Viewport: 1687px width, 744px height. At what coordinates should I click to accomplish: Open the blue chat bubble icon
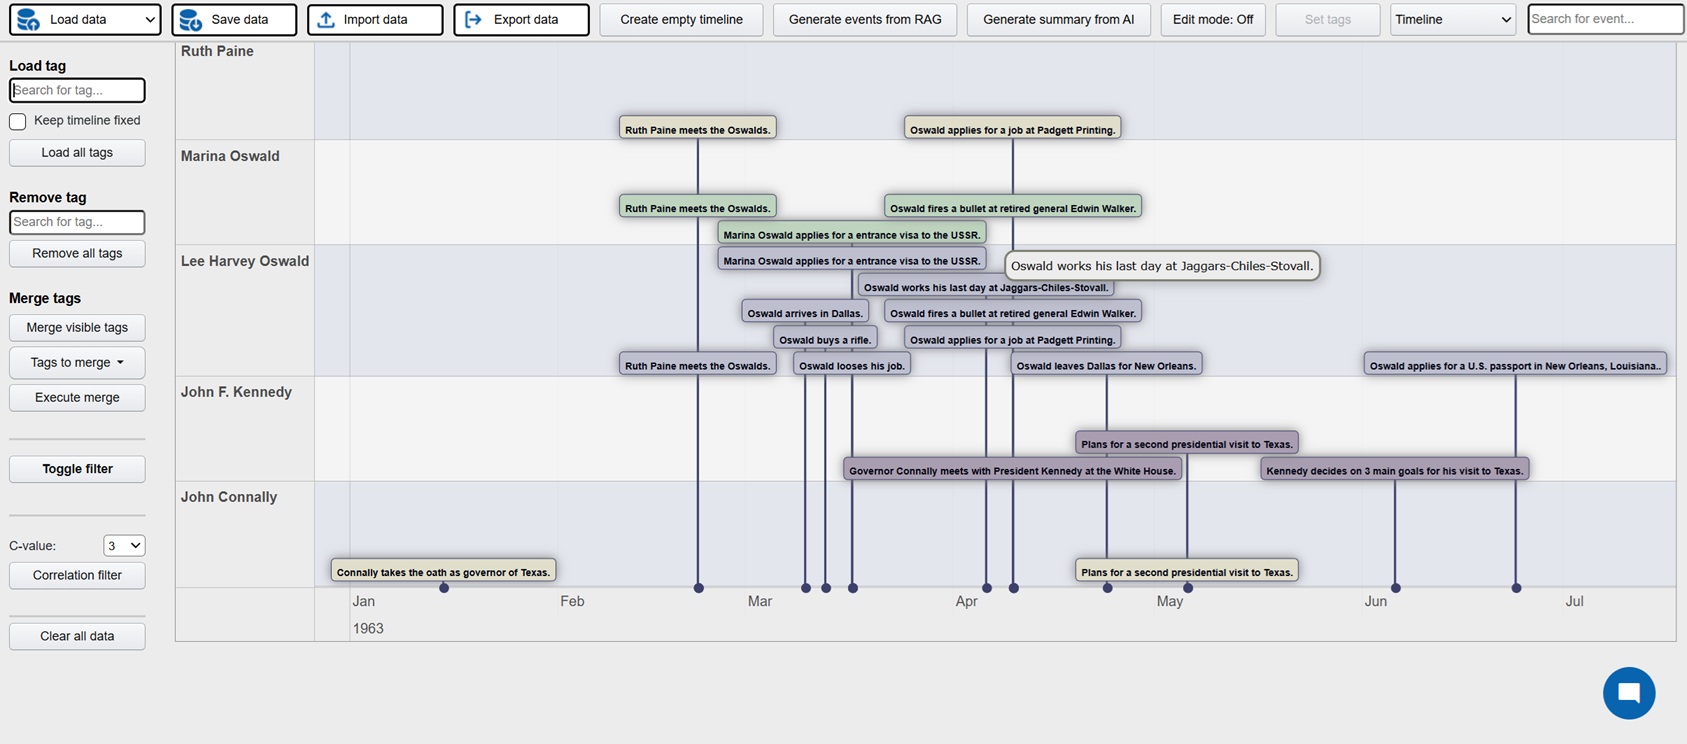(1628, 693)
